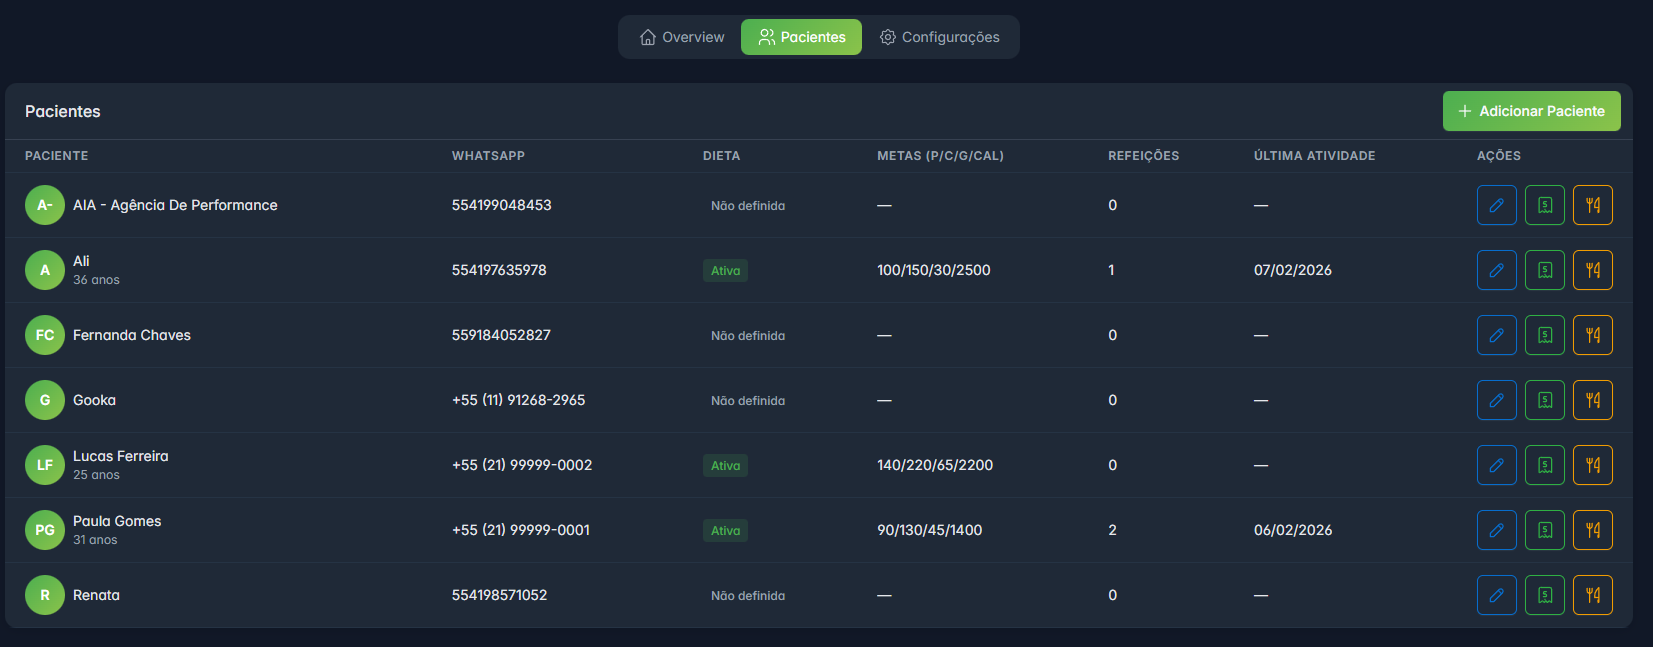
Task: Open Paula Gomes' orange utensils icon
Action: (x=1592, y=530)
